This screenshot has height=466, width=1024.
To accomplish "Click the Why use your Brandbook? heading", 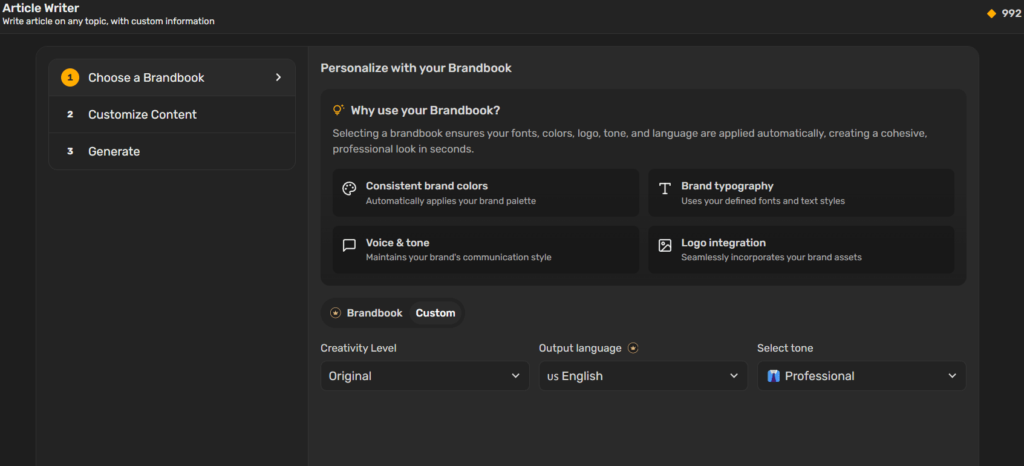I will [x=425, y=110].
